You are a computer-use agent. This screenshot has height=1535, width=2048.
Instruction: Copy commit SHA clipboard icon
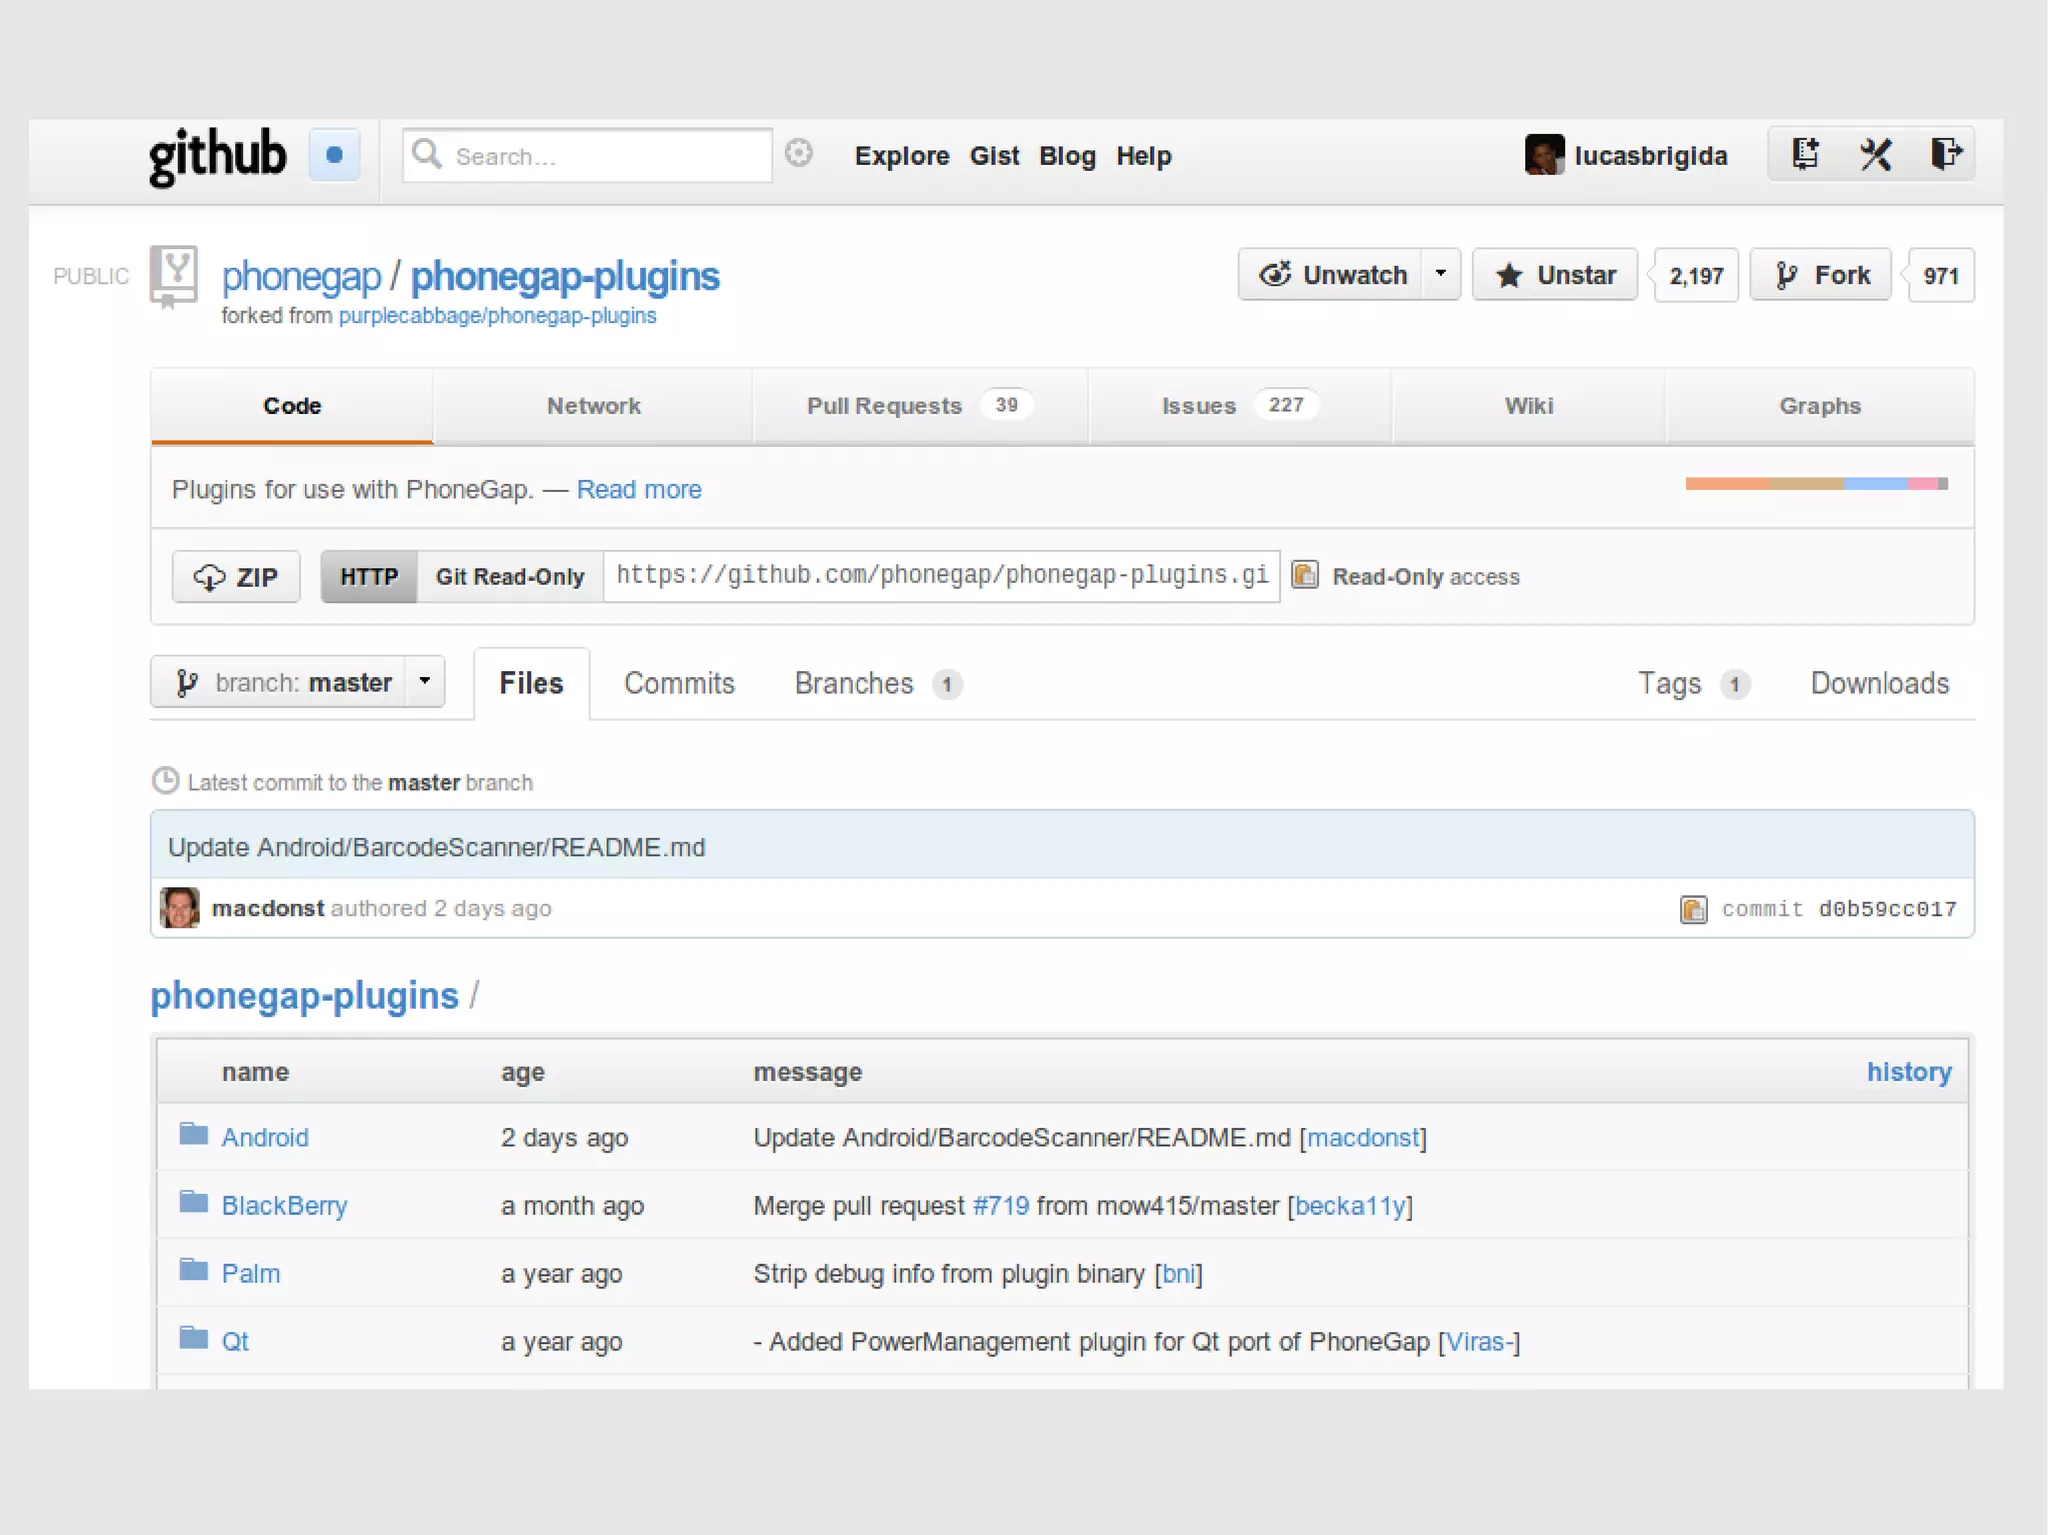1693,909
